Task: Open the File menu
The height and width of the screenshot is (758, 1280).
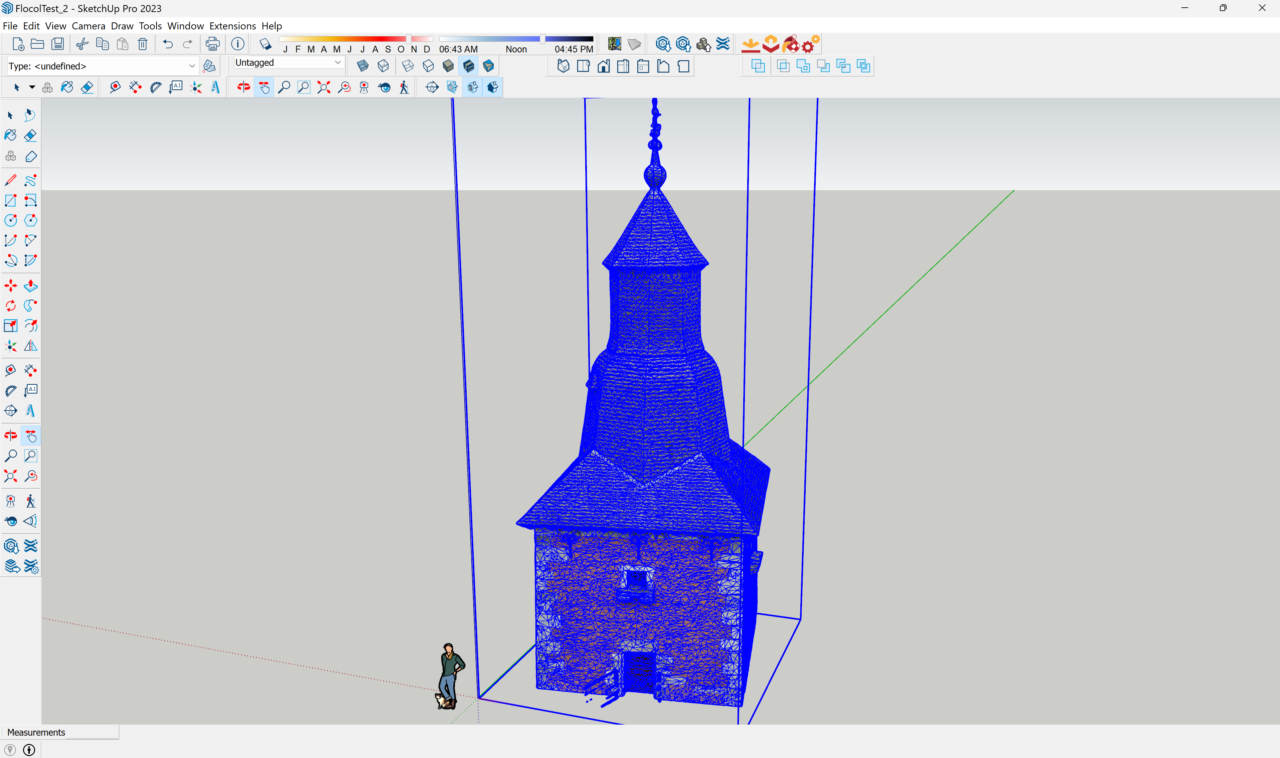Action: click(x=10, y=26)
